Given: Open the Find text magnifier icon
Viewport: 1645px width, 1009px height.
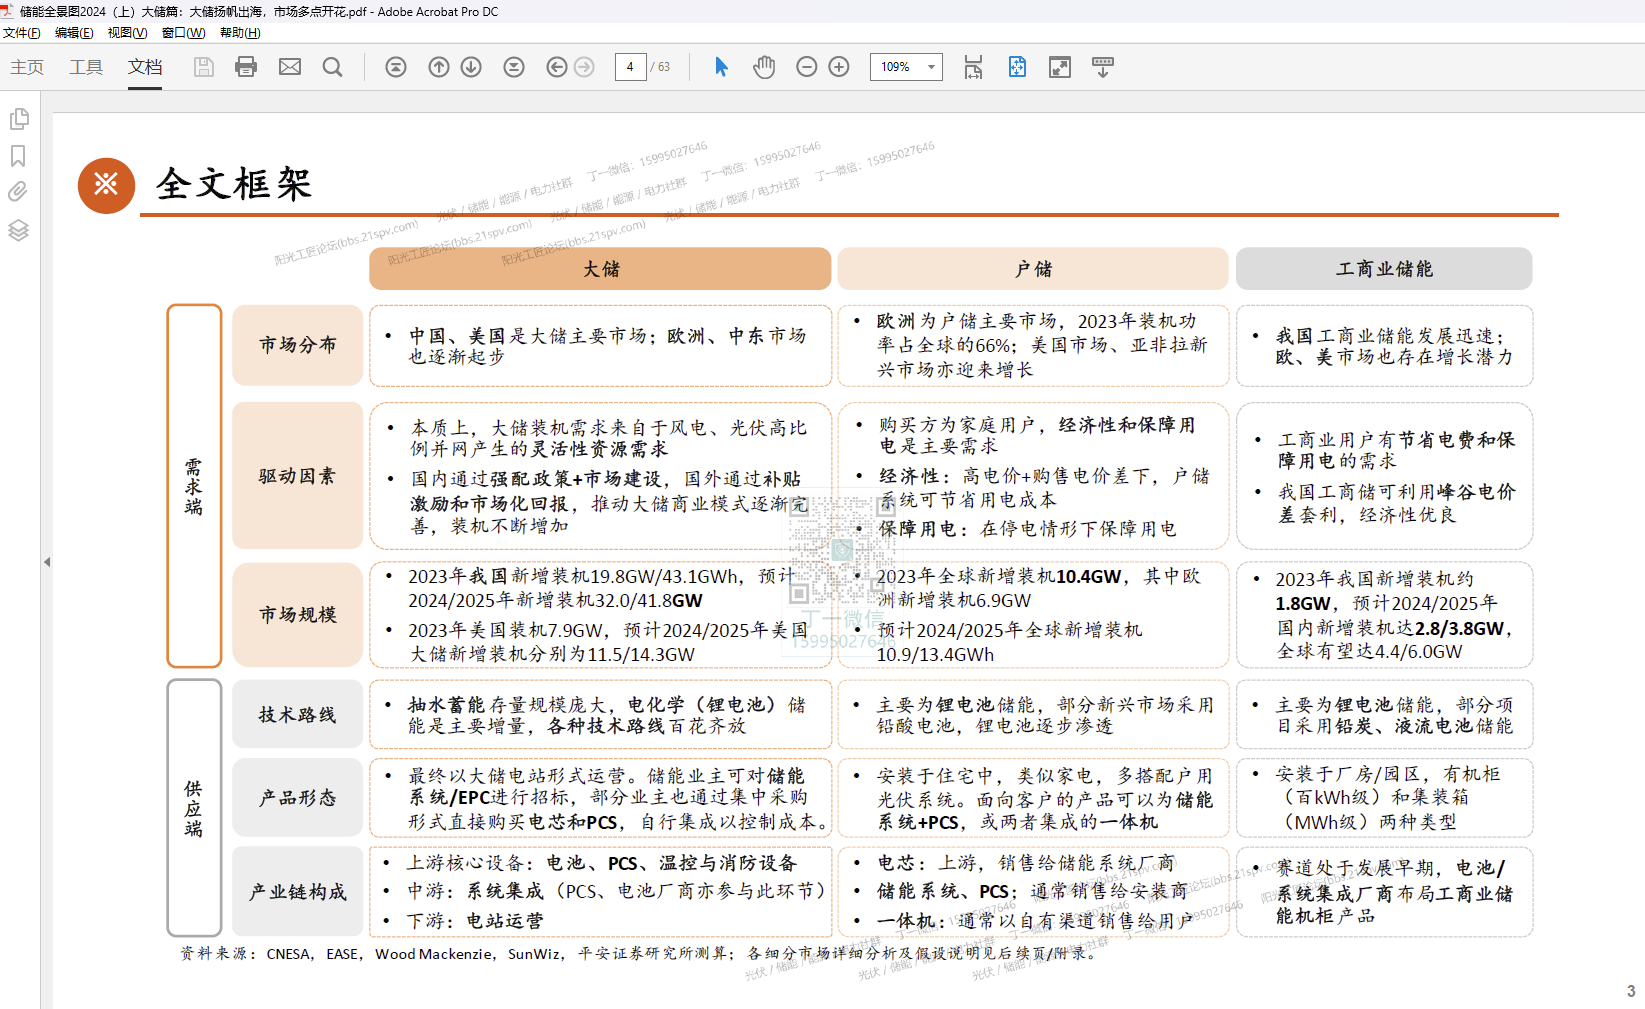Looking at the screenshot, I should (333, 67).
